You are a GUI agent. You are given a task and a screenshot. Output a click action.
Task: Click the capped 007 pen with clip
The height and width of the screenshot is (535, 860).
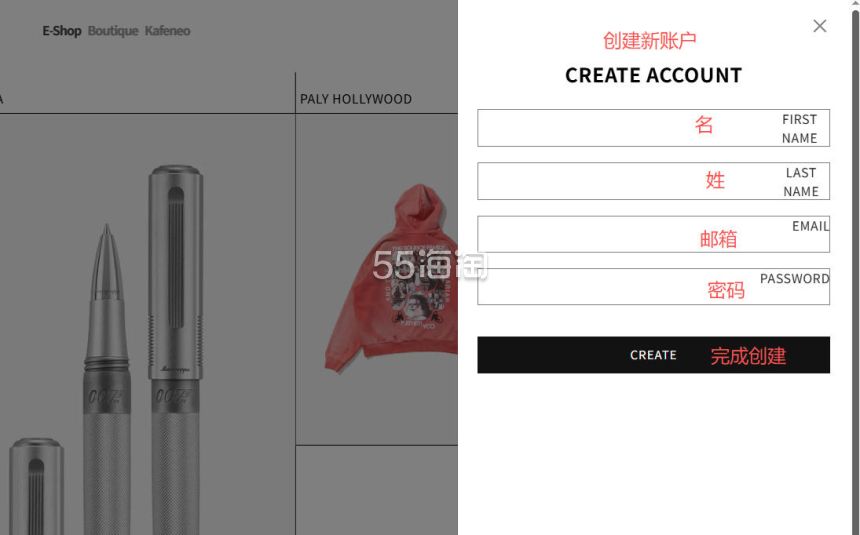(175, 351)
